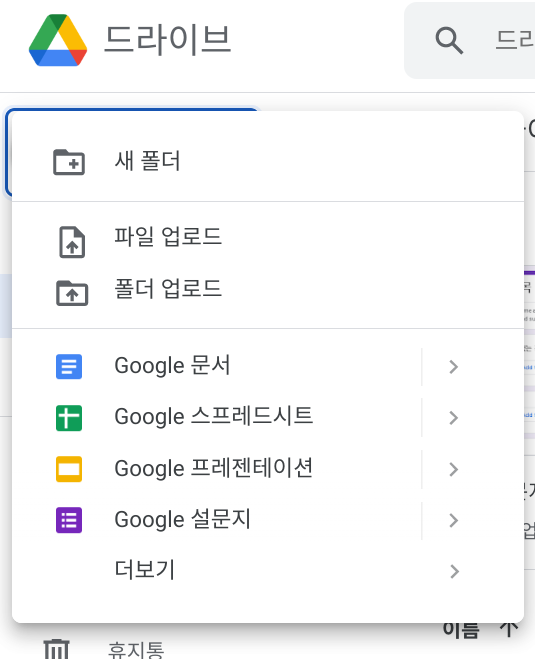The width and height of the screenshot is (535, 659).
Task: Expand the Google 설문지 submenu arrow
Action: click(x=453, y=520)
